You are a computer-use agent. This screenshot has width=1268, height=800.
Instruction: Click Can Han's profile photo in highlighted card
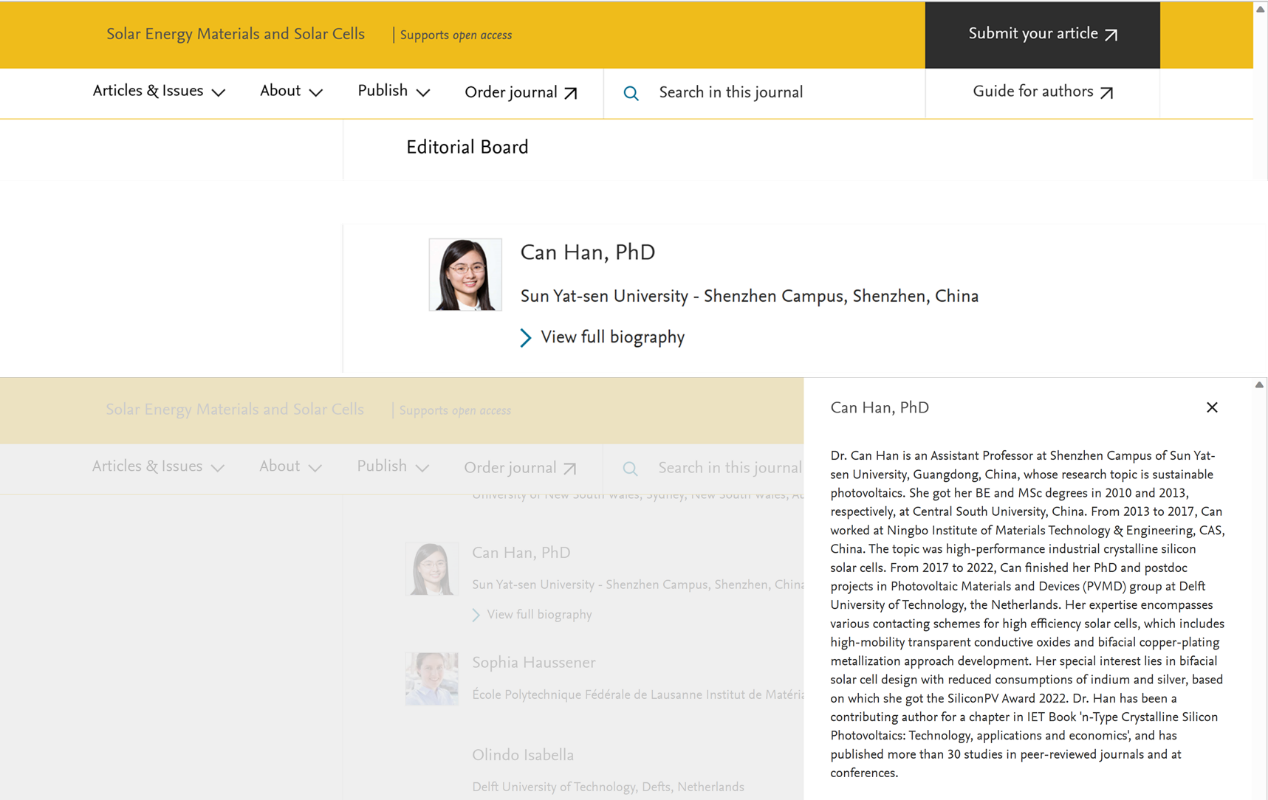tap(465, 275)
